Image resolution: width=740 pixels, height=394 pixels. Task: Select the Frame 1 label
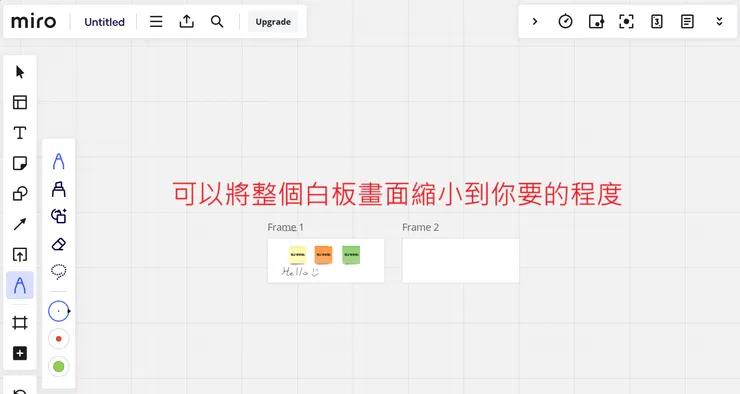tap(286, 227)
